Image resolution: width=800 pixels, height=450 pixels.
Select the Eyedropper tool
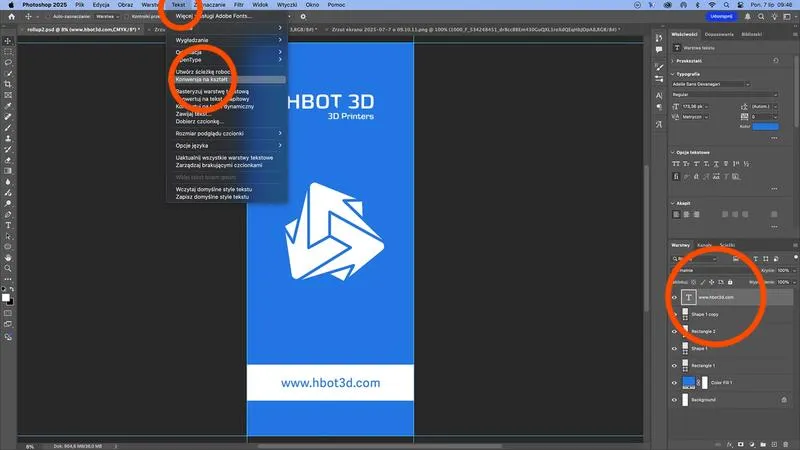8,106
